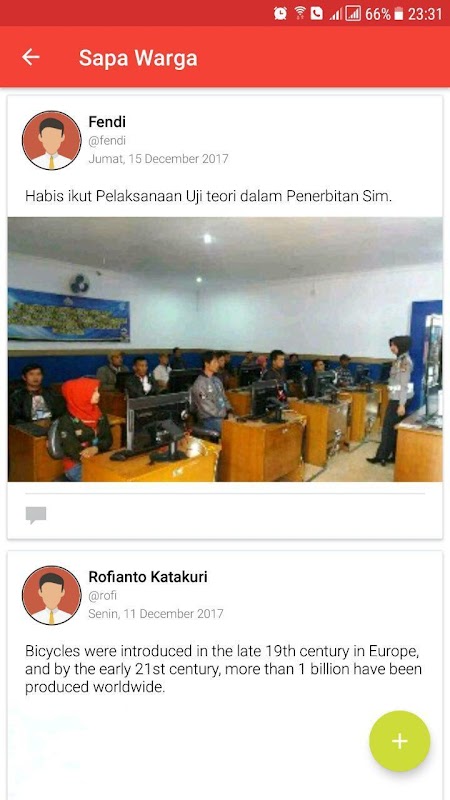
Task: Tap the back arrow icon
Action: (31, 57)
